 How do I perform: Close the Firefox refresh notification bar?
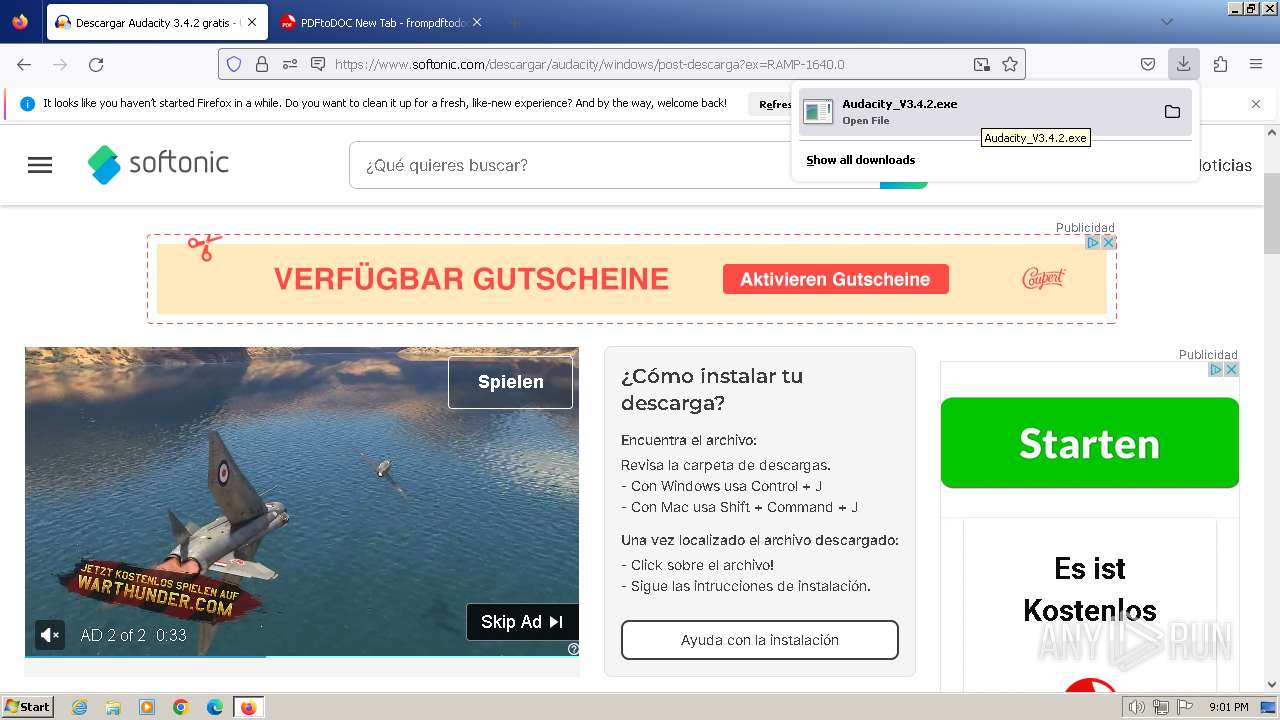pos(1256,104)
